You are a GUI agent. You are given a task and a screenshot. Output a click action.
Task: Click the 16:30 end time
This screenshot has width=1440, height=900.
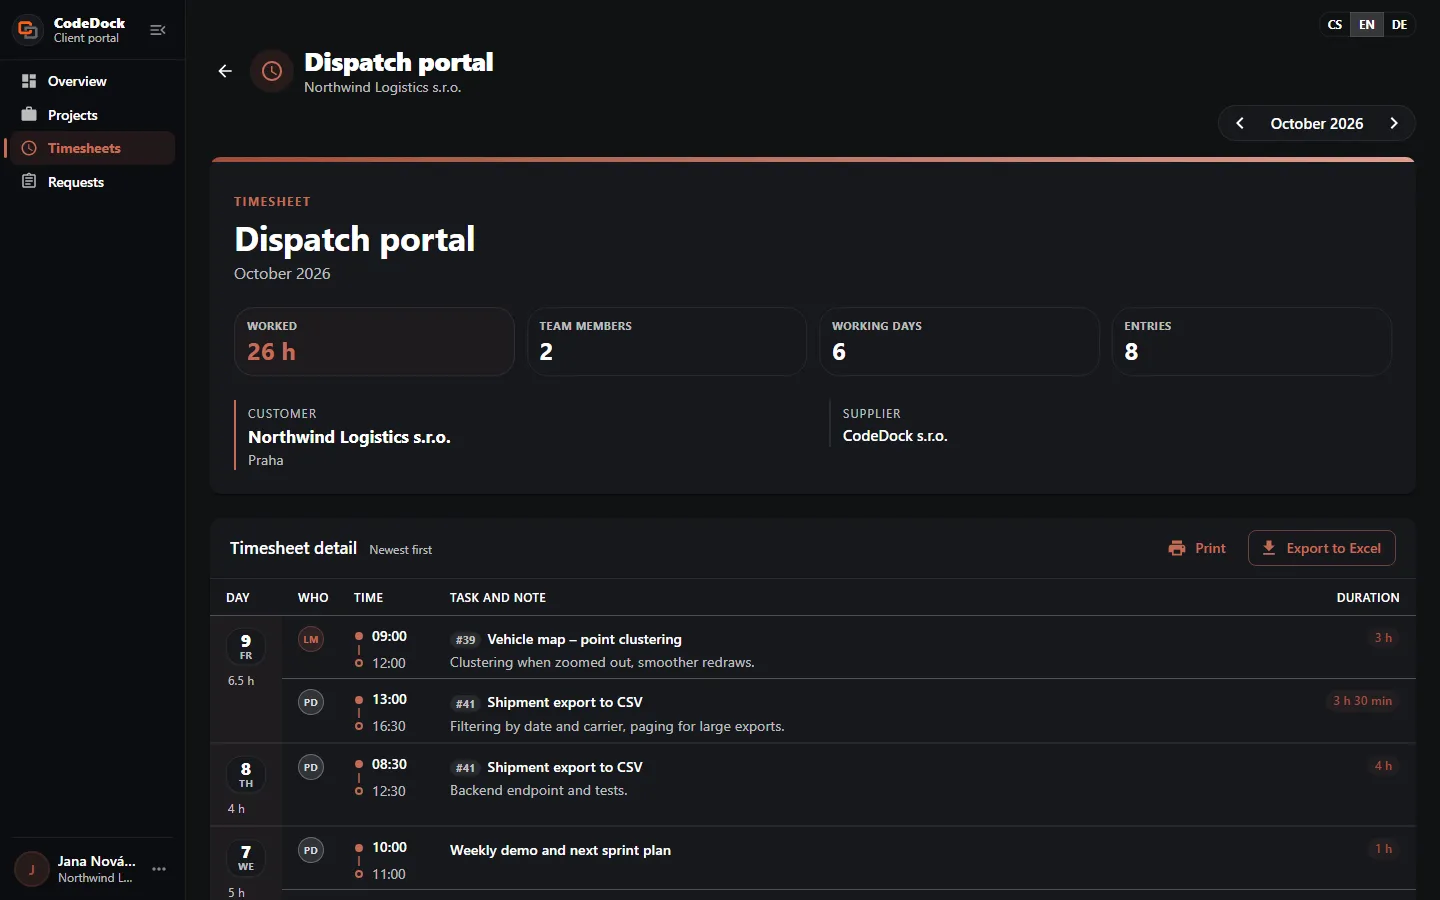tap(389, 726)
